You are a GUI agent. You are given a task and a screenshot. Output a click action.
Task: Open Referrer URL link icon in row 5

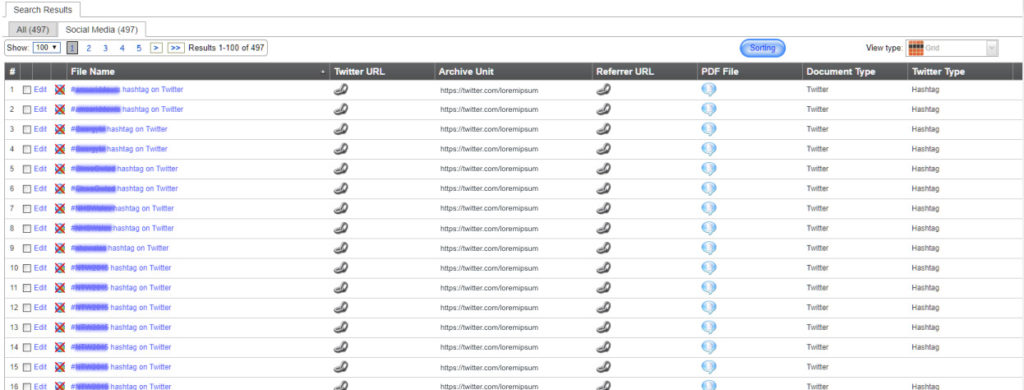(603, 169)
